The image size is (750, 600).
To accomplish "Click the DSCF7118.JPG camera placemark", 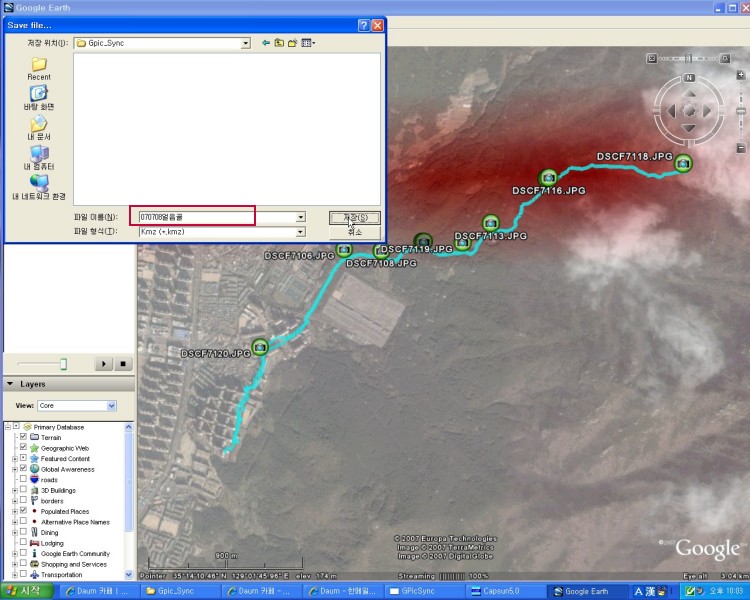I will (683, 164).
